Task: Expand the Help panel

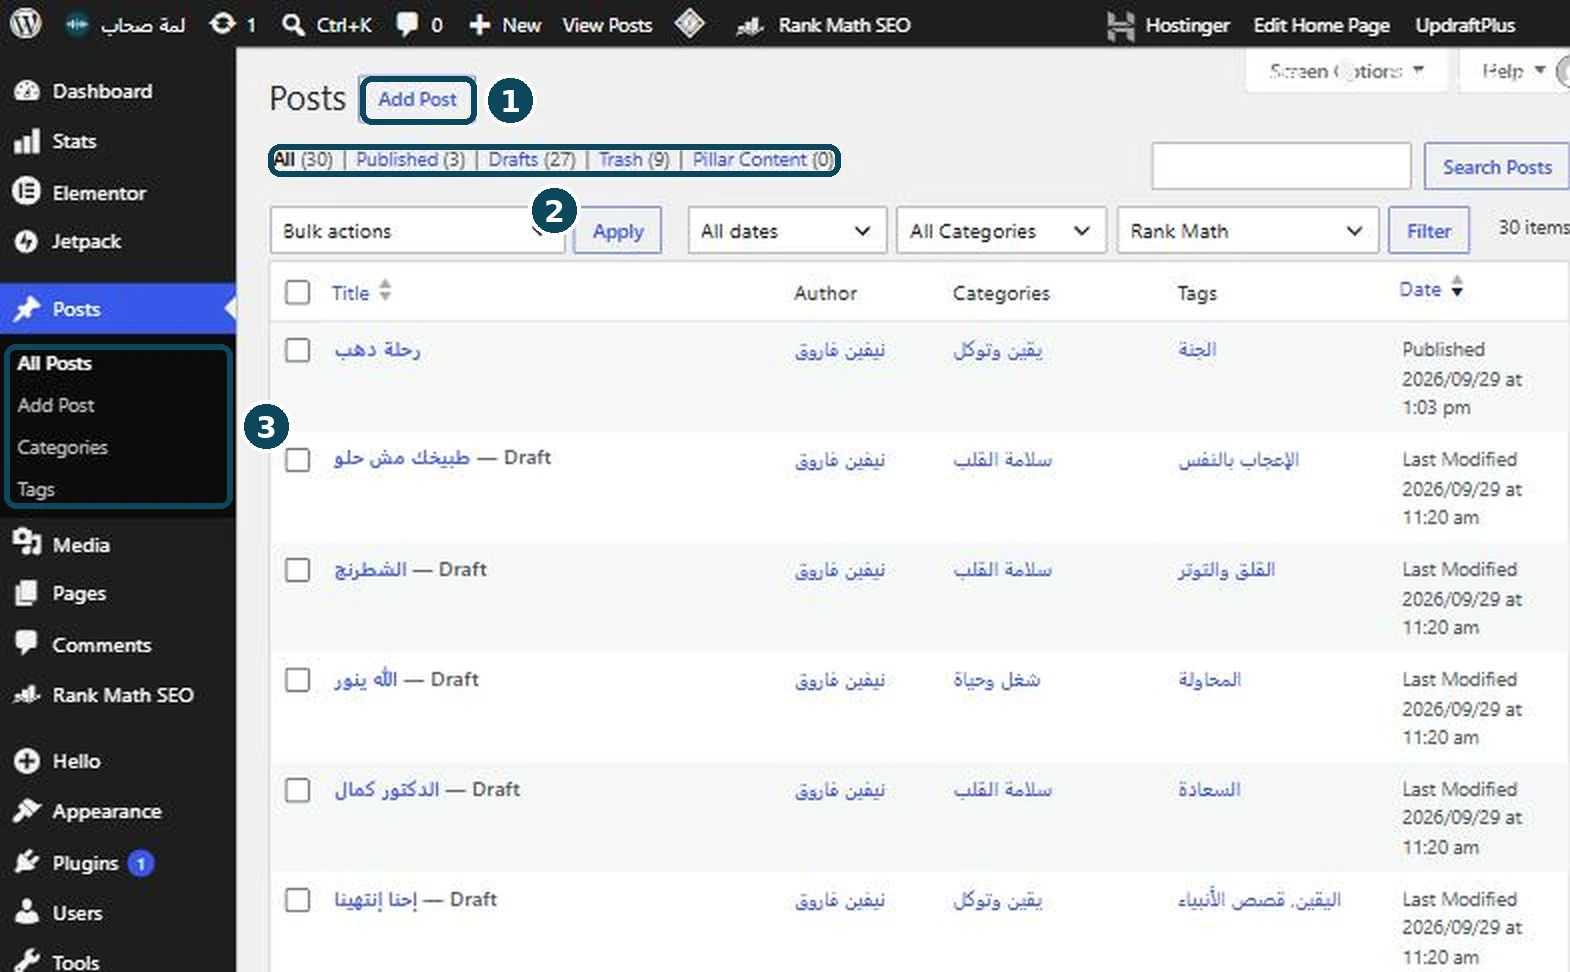Action: [x=1513, y=71]
